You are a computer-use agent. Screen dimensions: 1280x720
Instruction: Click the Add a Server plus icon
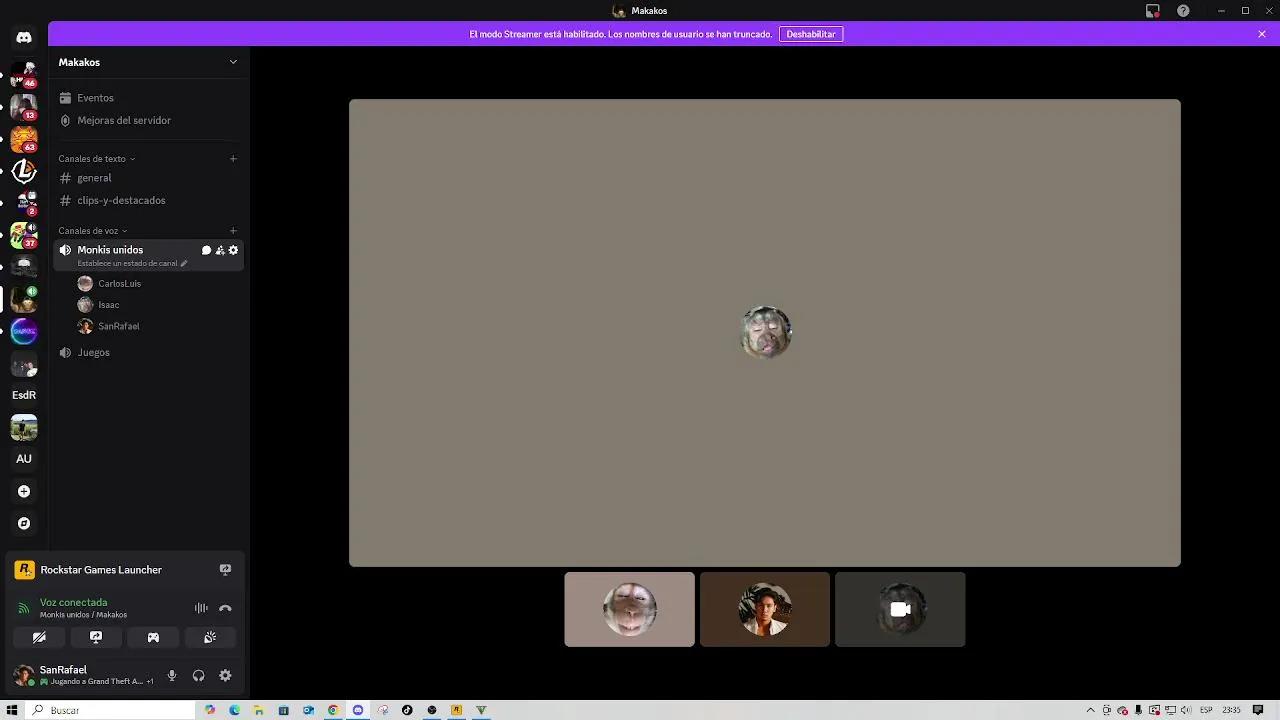[24, 491]
